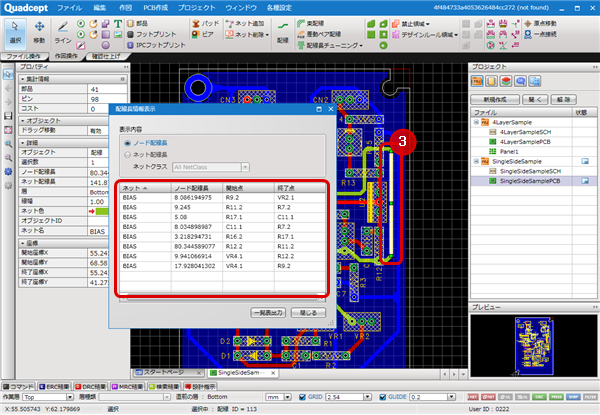
Task: Select 4LayerSamplePCB in project tree
Action: point(525,142)
